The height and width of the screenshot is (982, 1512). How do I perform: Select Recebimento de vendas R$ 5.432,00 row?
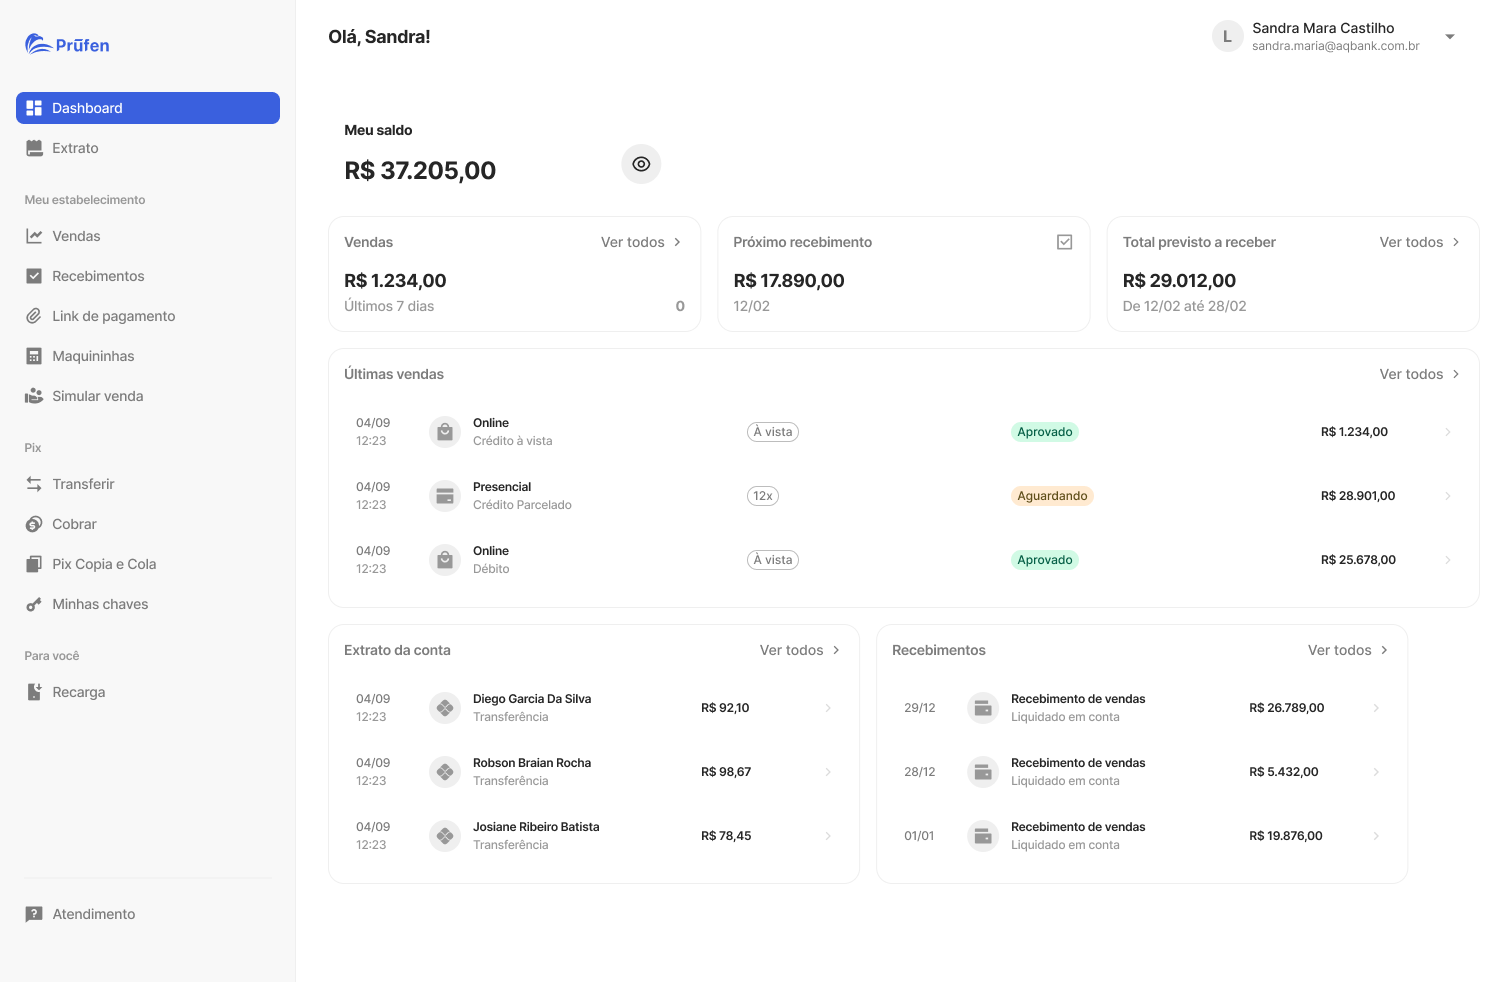1142,772
